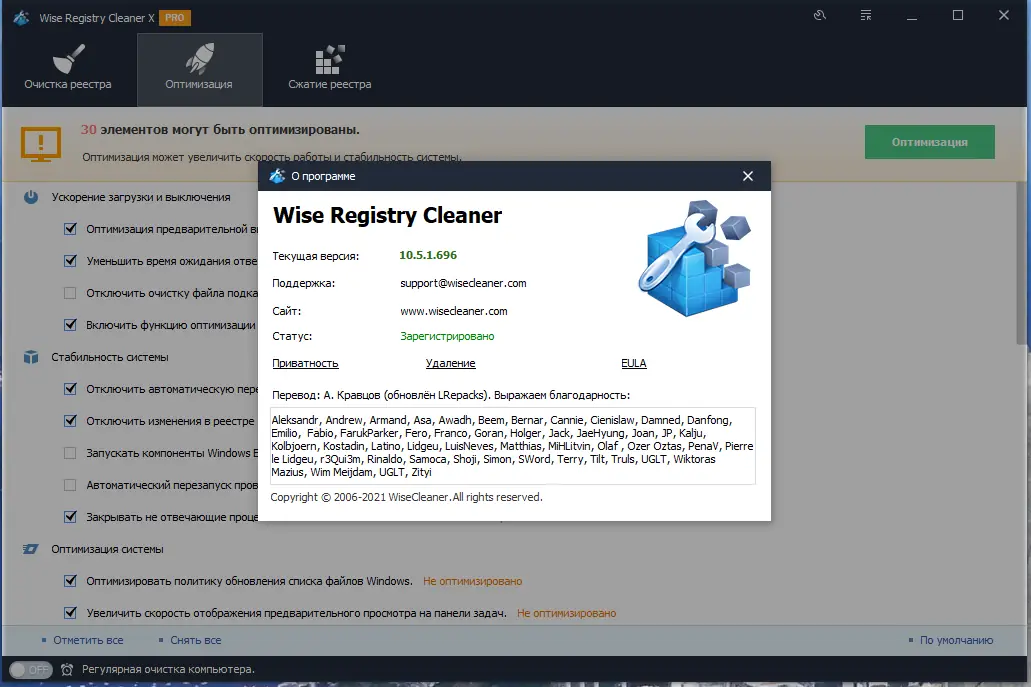Screen dimensions: 1031x687
Task: Uncheck Закрывать не отвечающие процессы checkbox
Action: point(70,517)
